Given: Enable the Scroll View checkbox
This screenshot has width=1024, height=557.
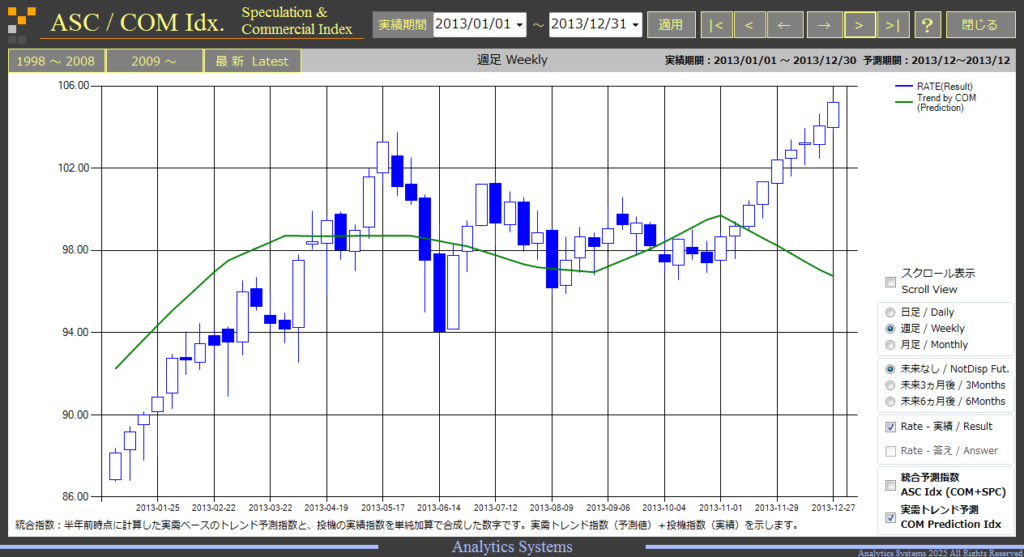Looking at the screenshot, I should [890, 282].
